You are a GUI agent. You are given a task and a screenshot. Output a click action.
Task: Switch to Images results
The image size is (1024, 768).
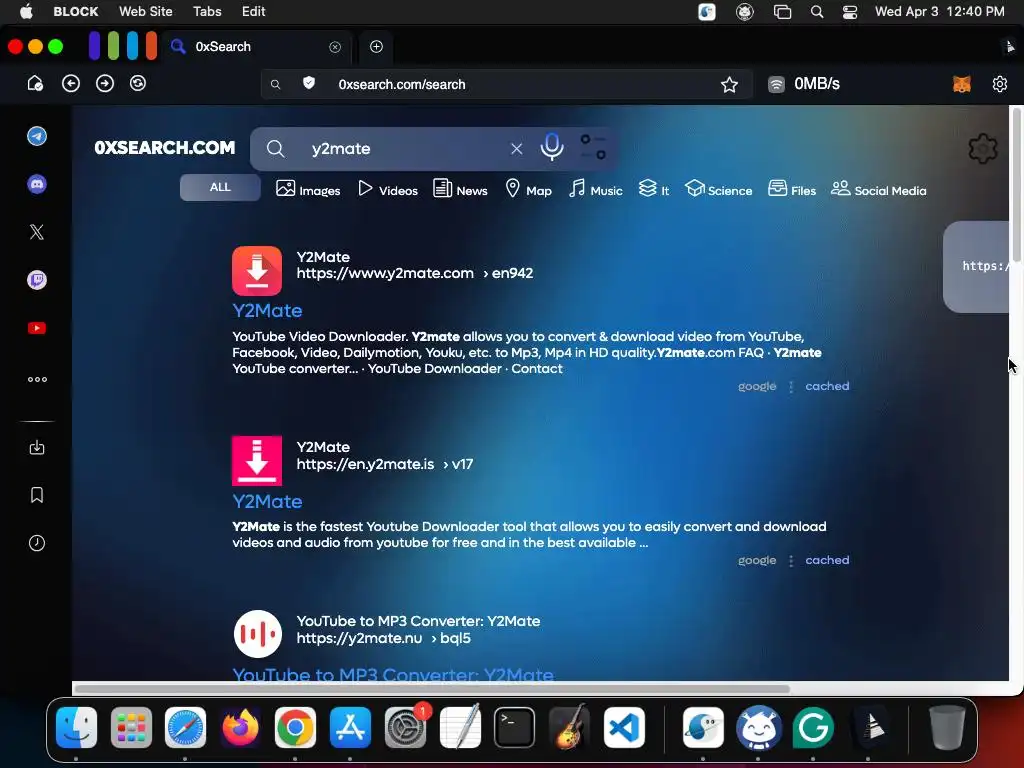308,189
